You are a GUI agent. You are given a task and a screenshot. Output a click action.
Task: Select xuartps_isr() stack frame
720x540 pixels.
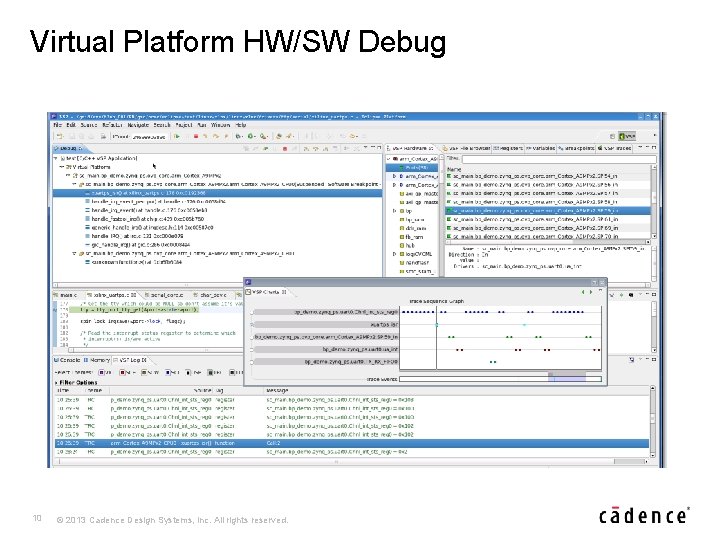point(218,193)
